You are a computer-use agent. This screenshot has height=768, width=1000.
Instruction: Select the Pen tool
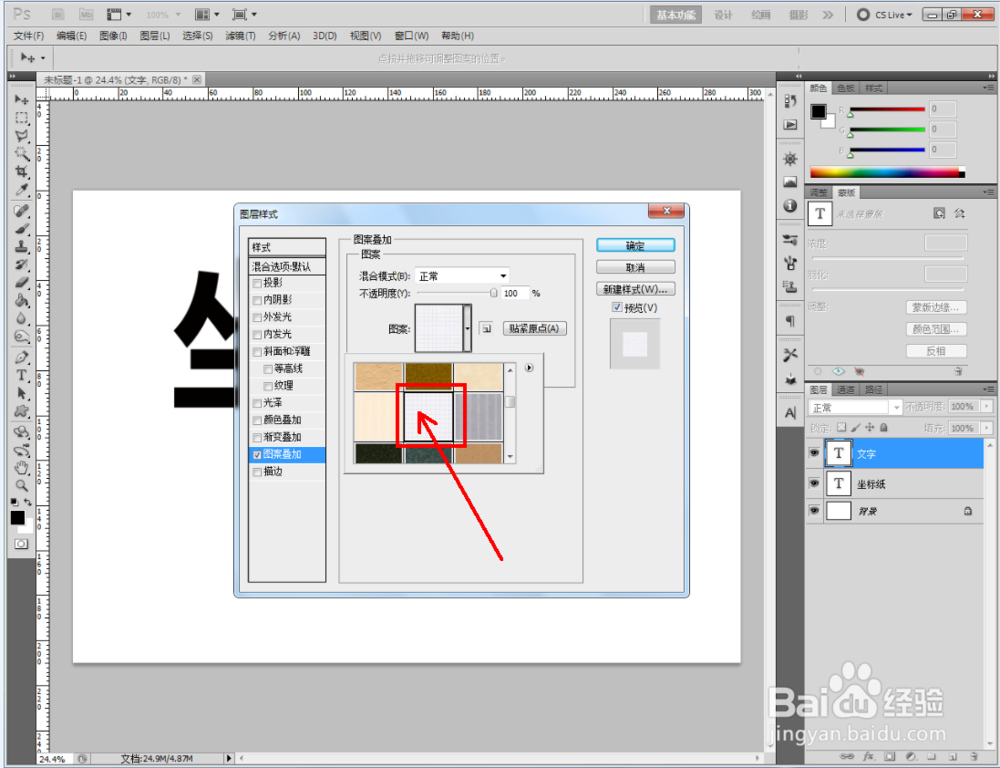tap(22, 357)
